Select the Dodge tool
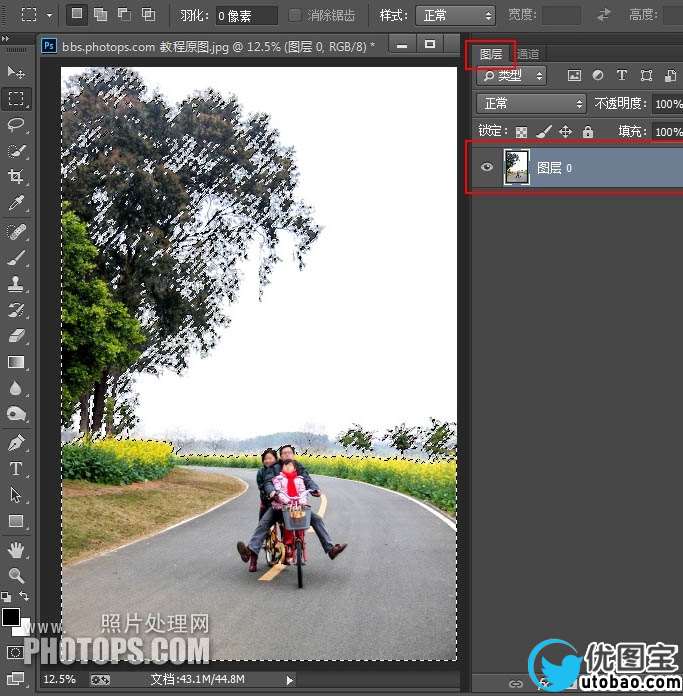This screenshot has height=696, width=683. pos(16,414)
